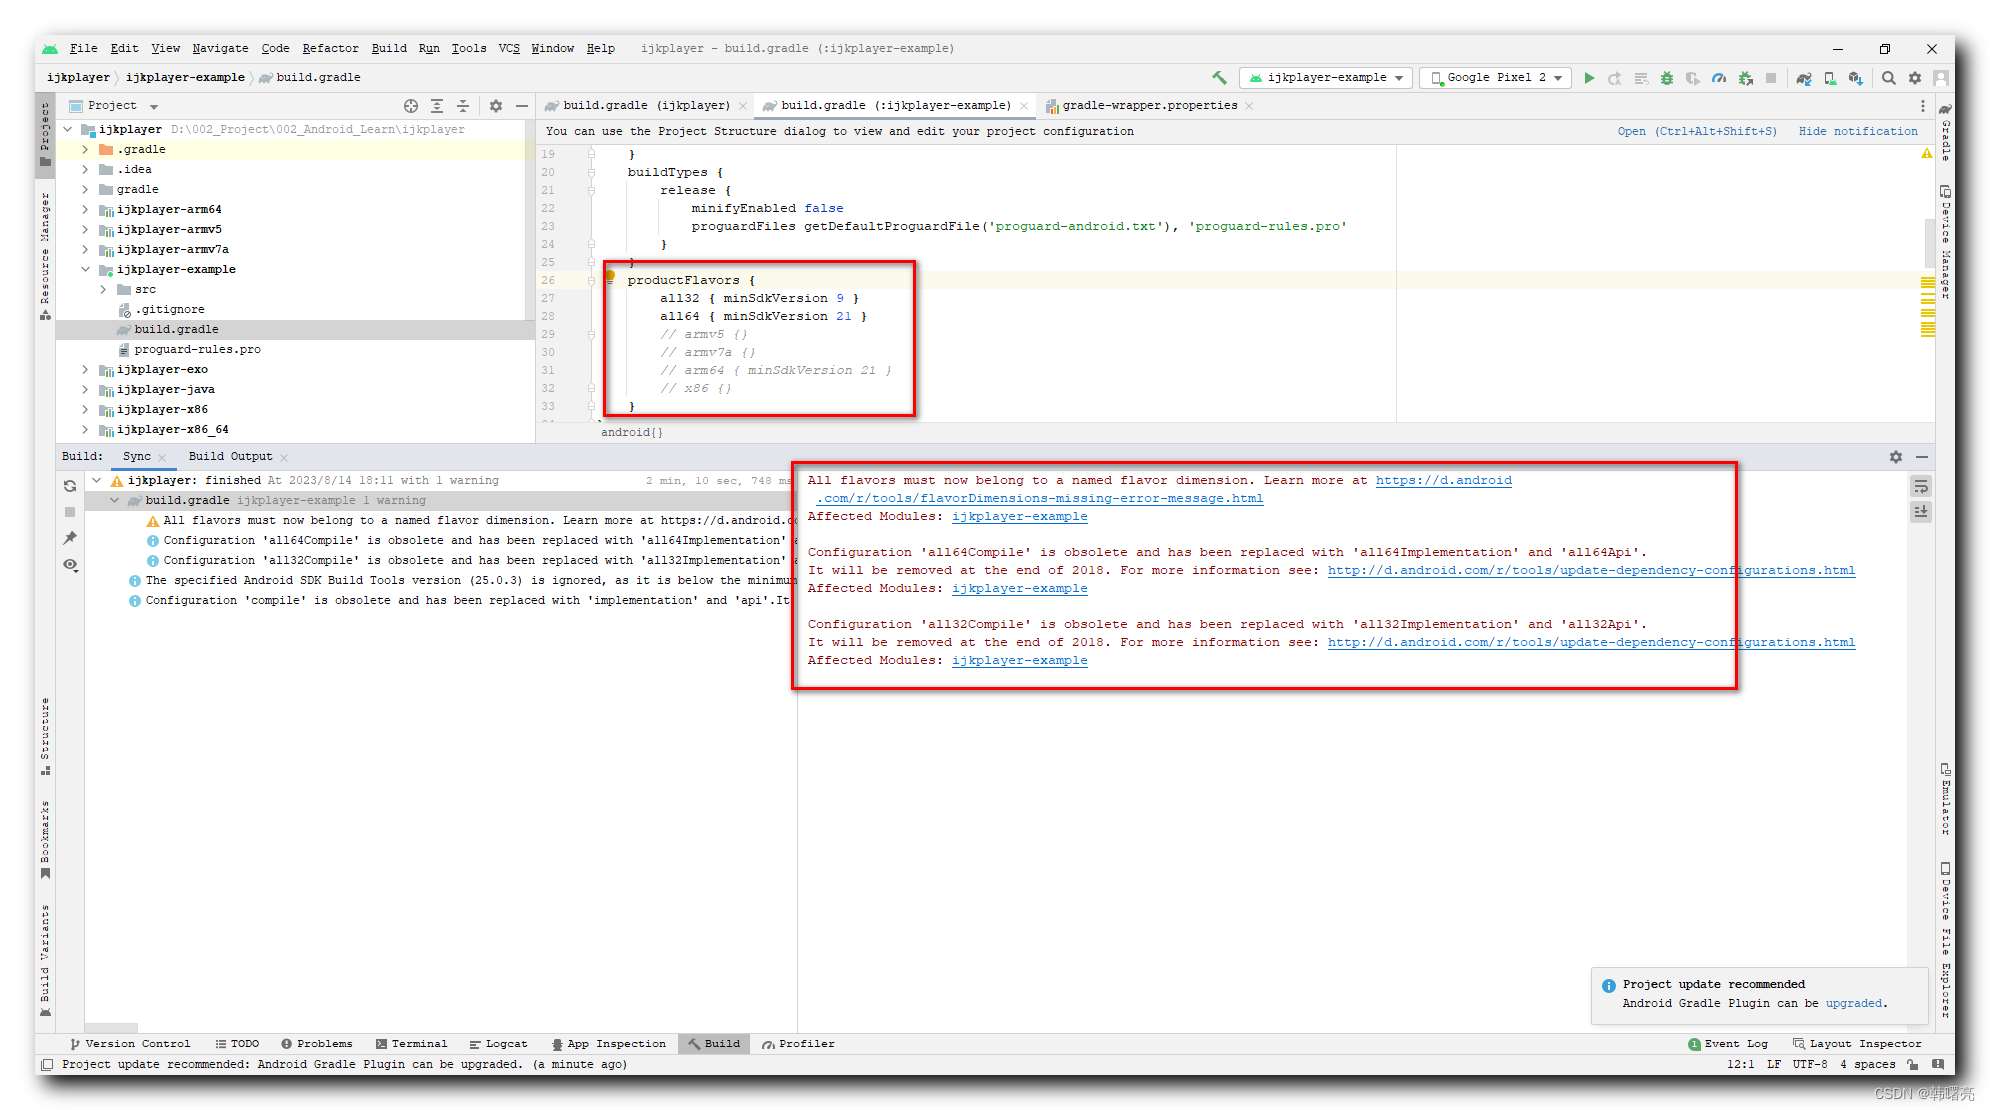Open IDE Settings via the gear icon
This screenshot has width=1990, height=1110.
click(1915, 77)
